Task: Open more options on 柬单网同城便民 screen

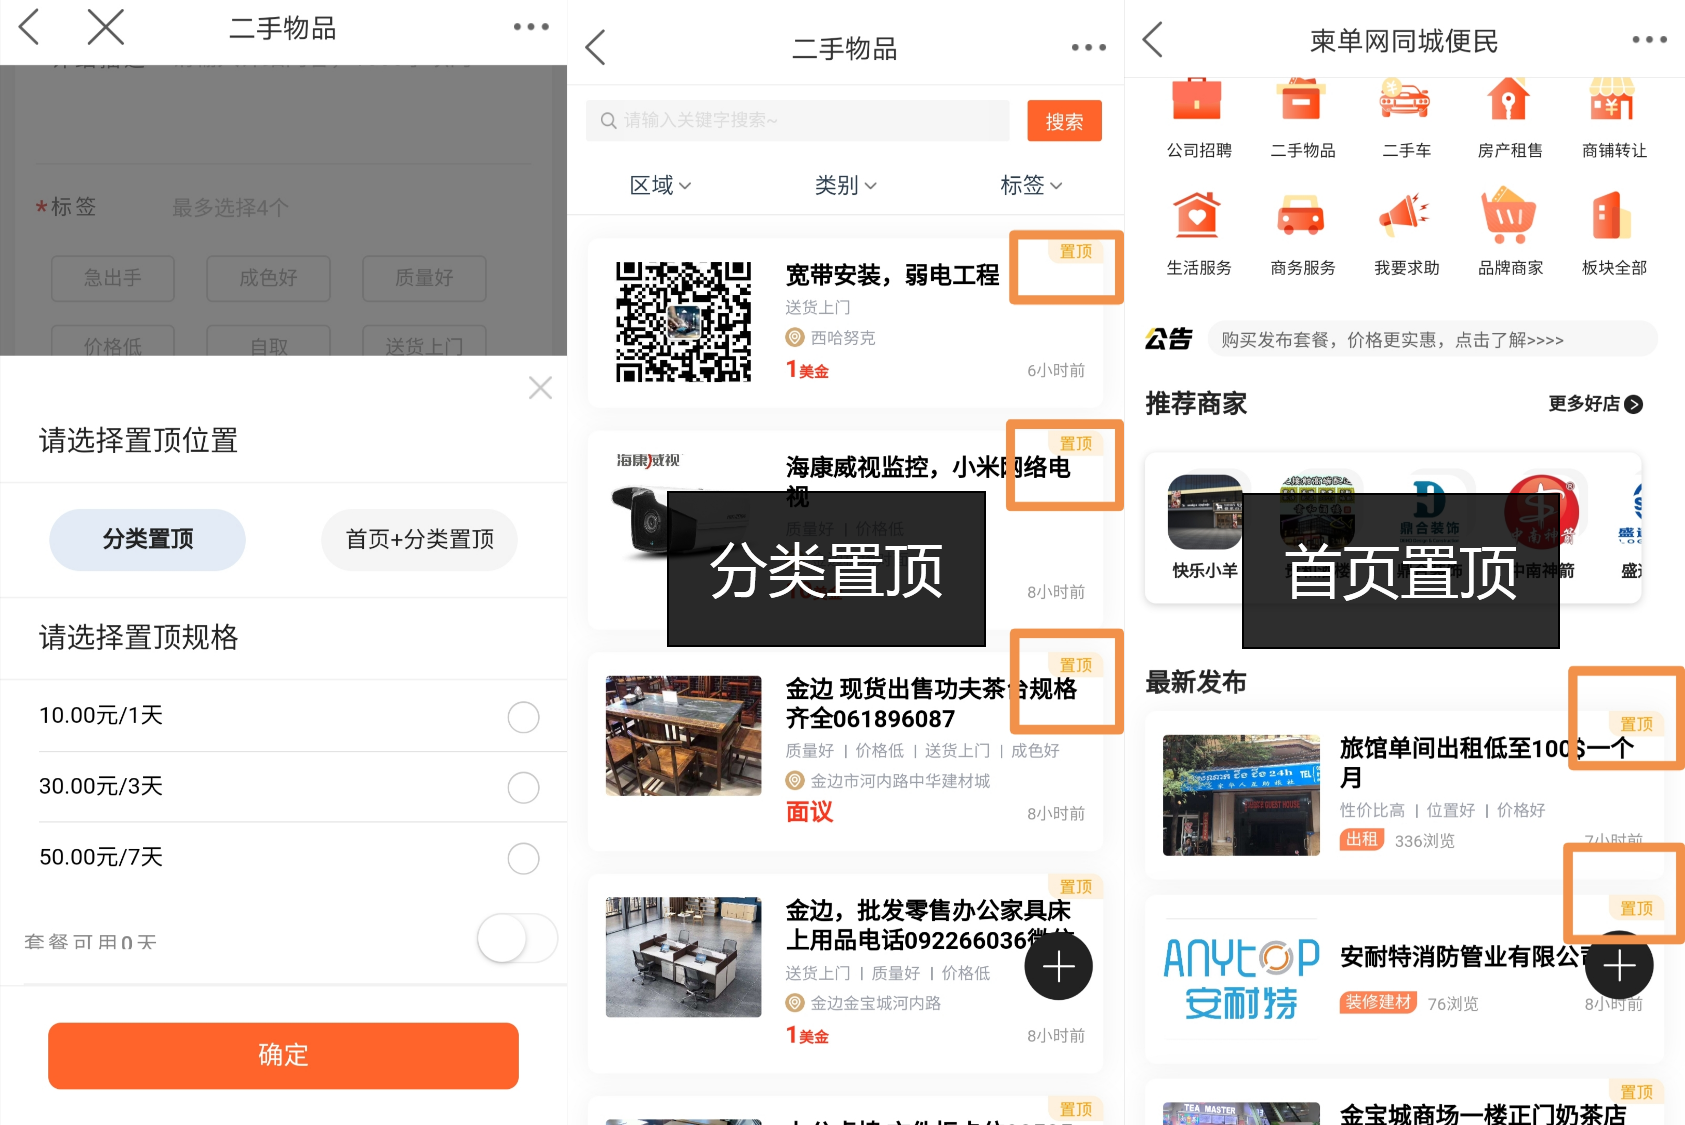Action: [x=1649, y=40]
